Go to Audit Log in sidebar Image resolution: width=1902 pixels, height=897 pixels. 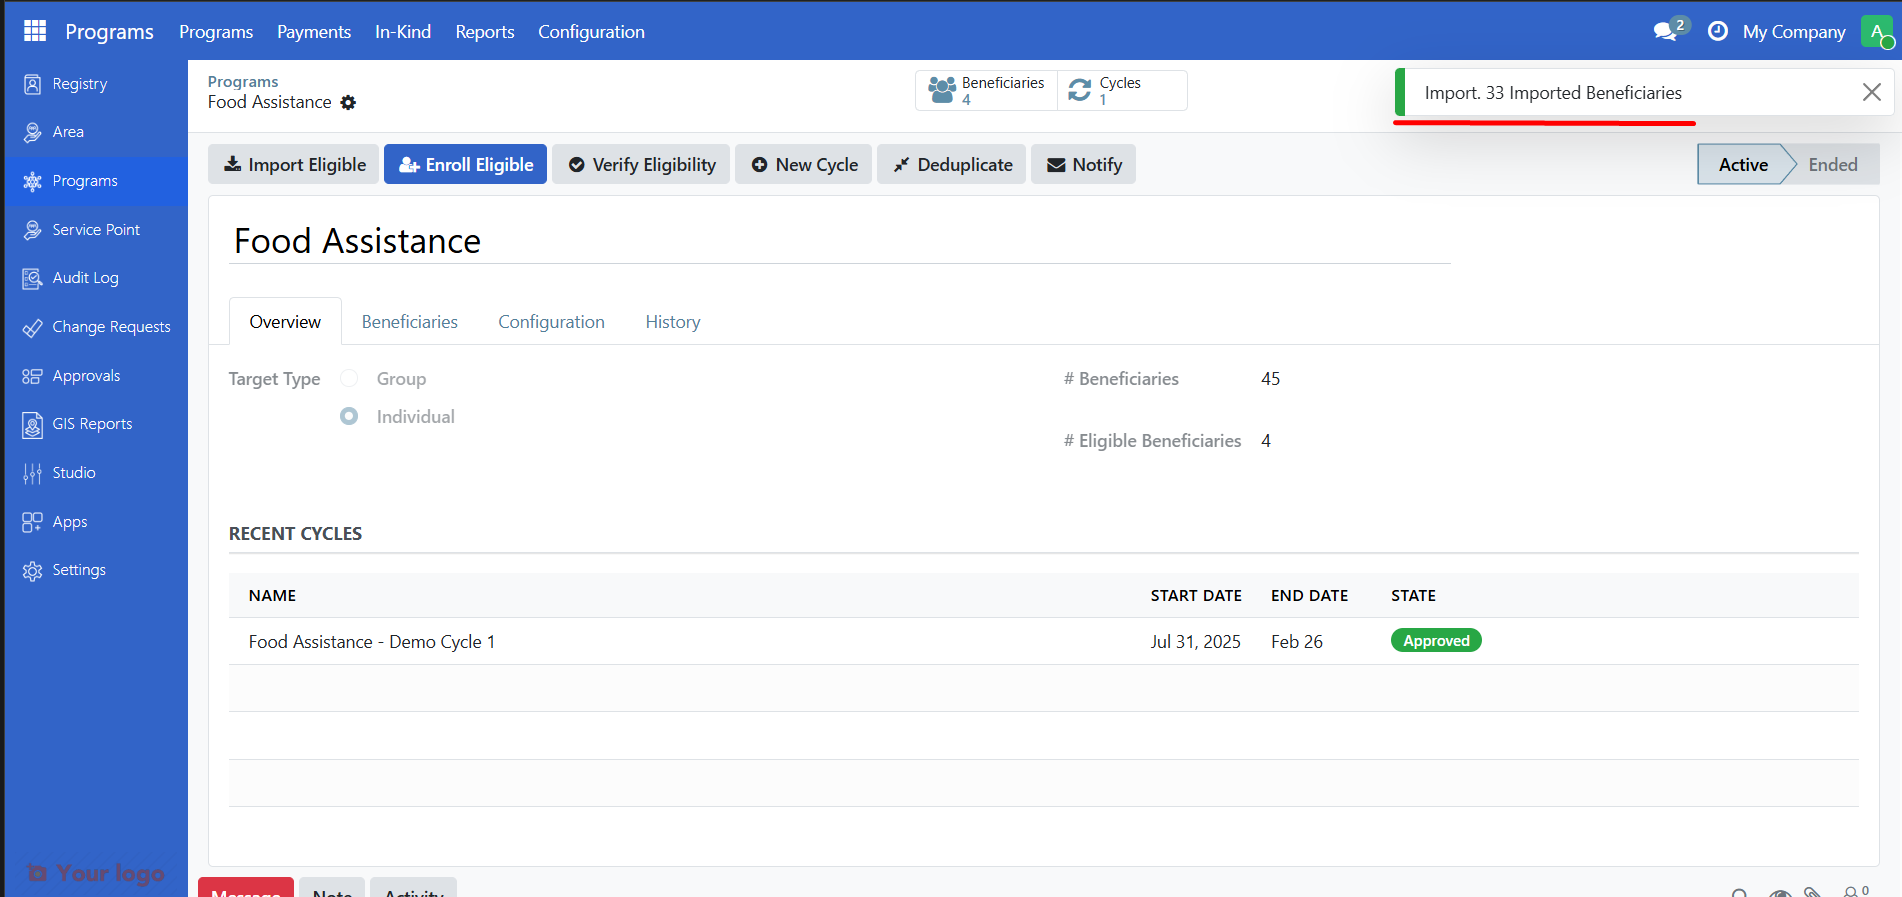tap(85, 278)
